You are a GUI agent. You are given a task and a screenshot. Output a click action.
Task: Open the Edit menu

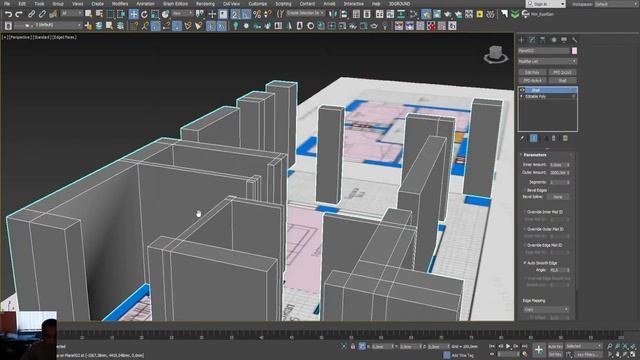coord(22,4)
